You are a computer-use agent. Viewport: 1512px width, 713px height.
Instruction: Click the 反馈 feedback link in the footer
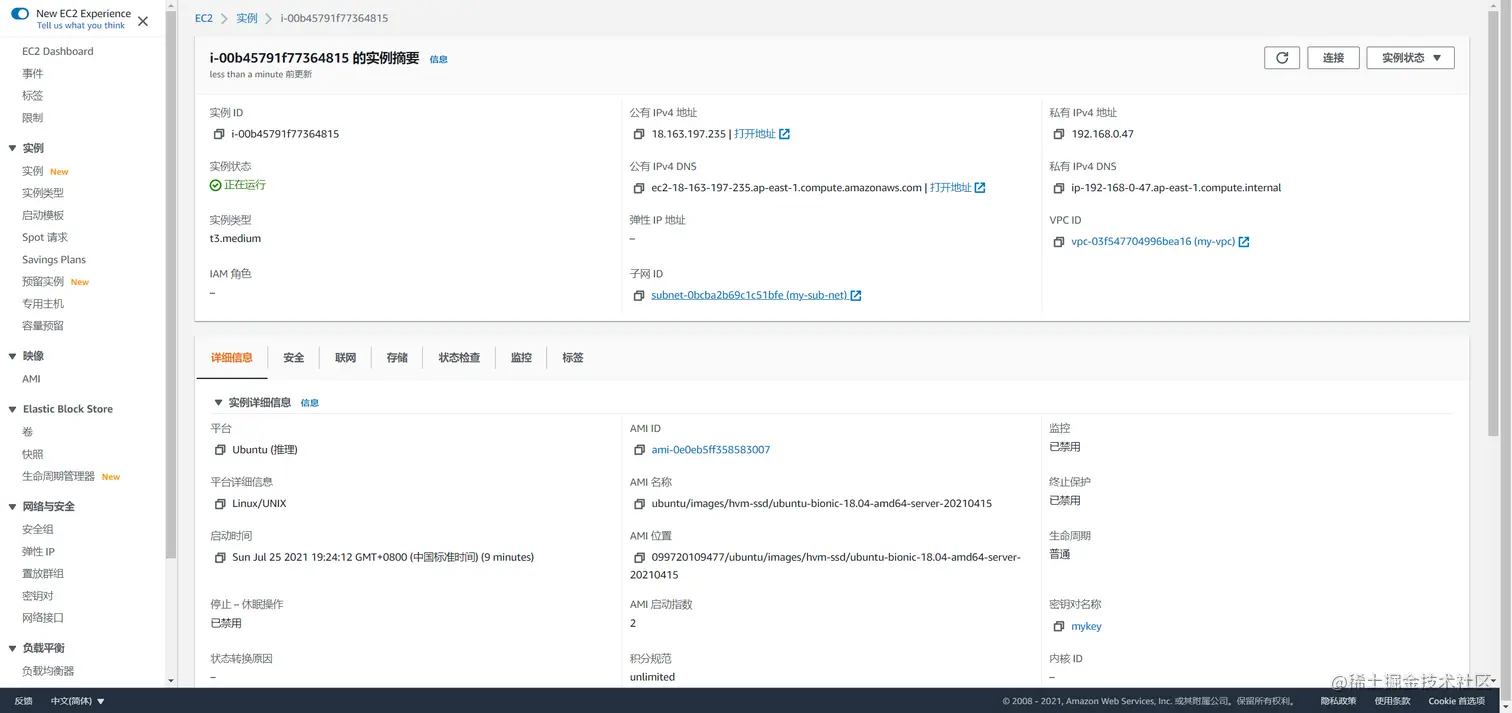tap(23, 701)
